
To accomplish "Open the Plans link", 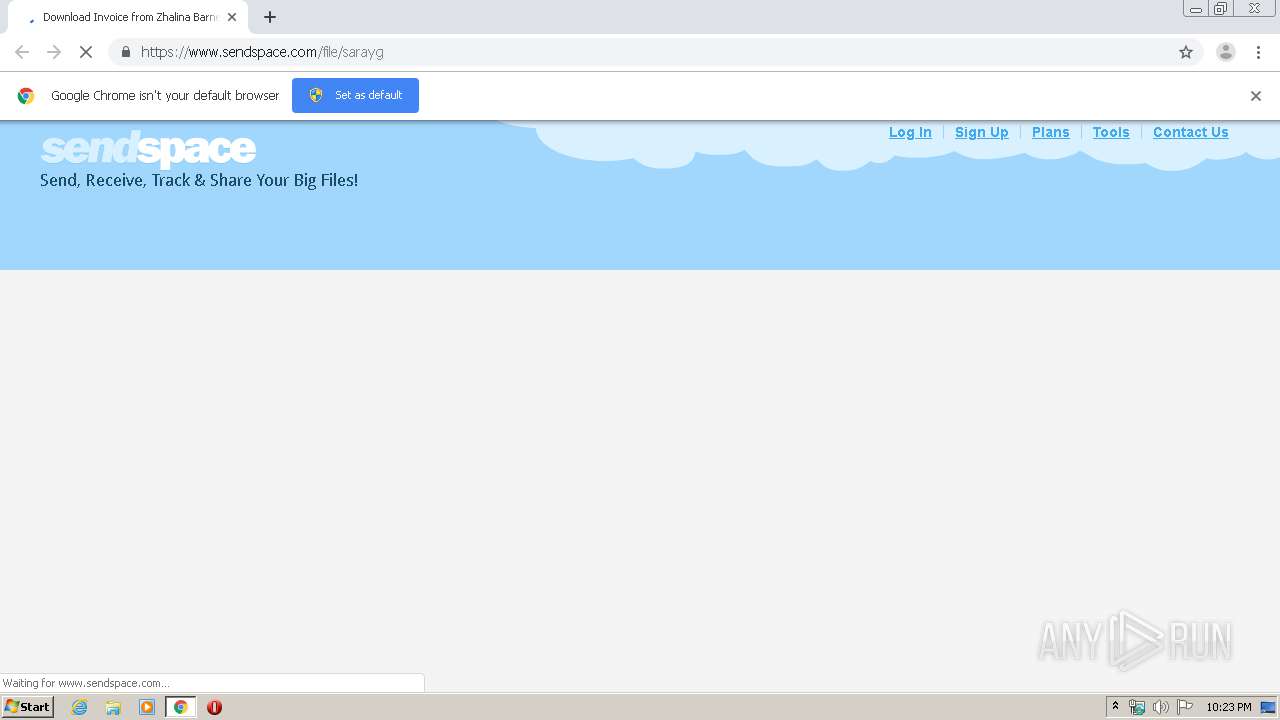I will point(1051,132).
